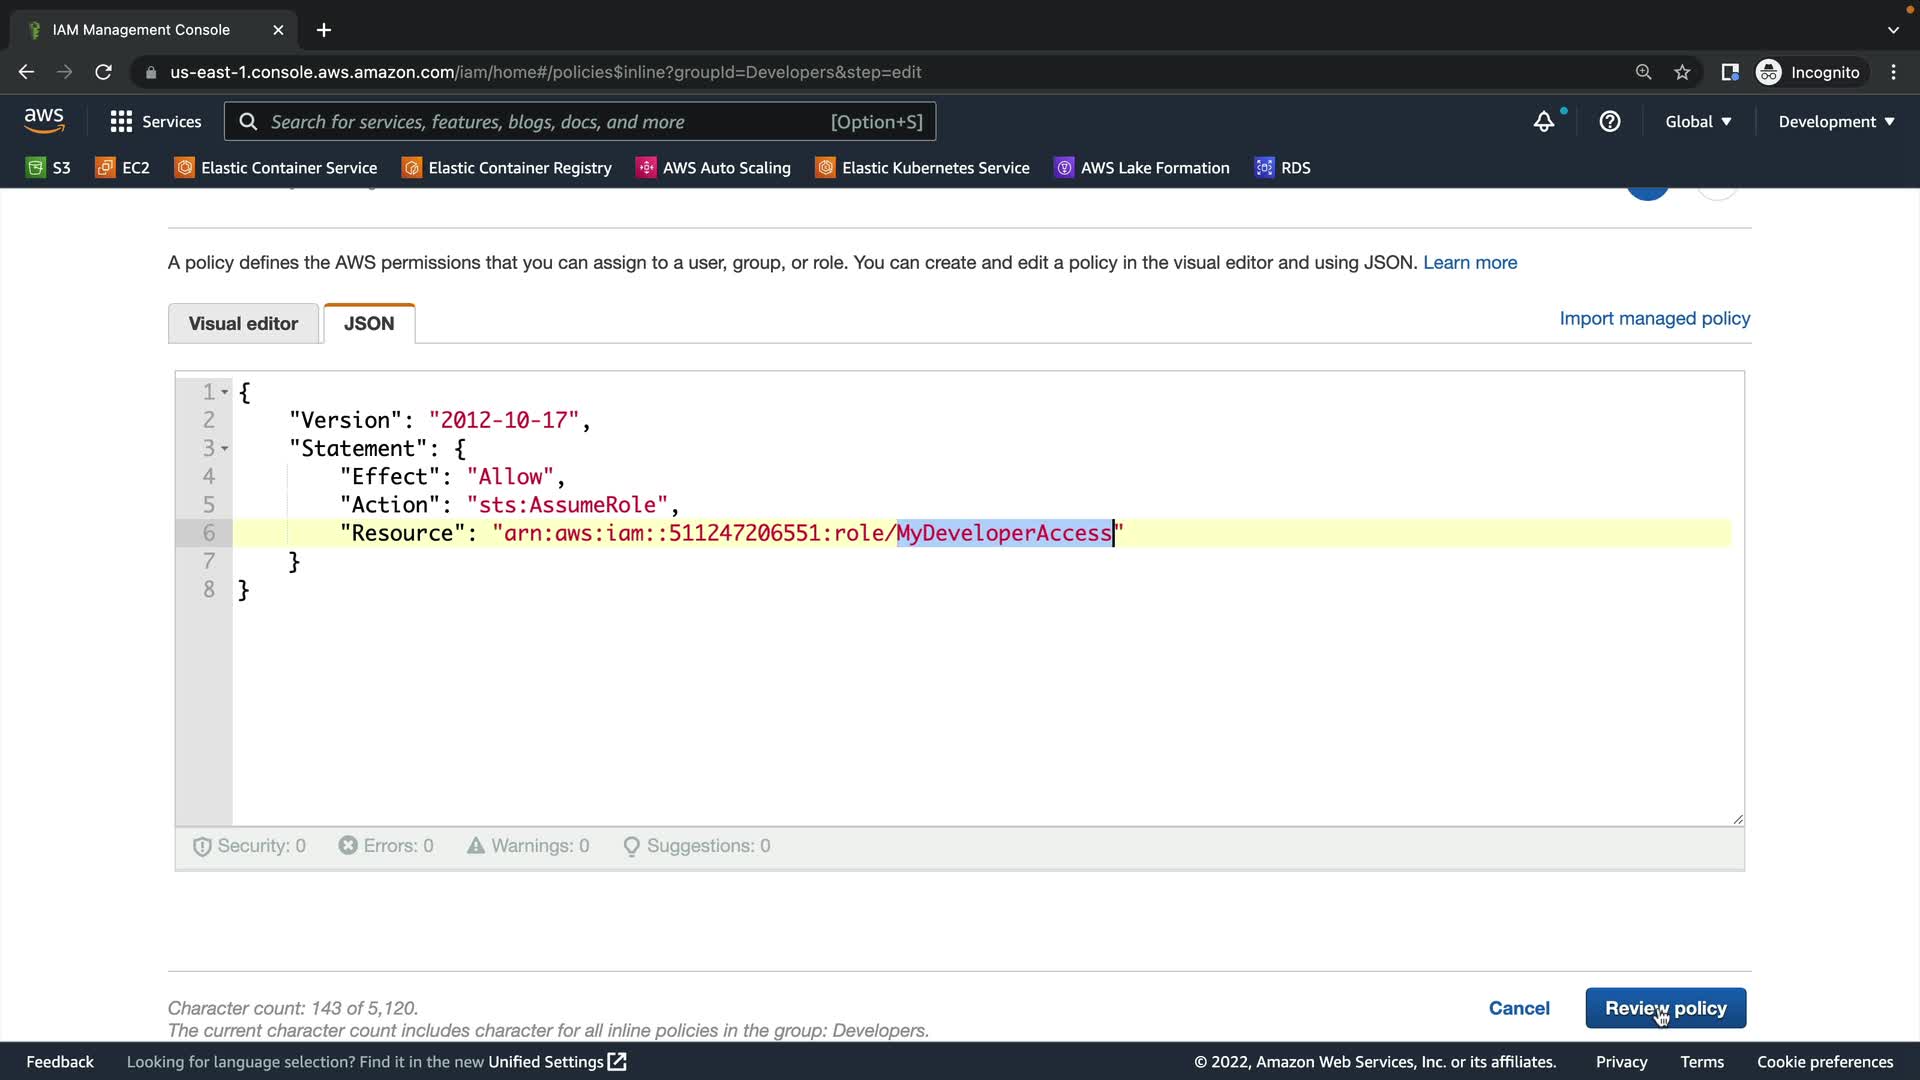The image size is (1920, 1080).
Task: Open the S3 service shortcut
Action: (48, 167)
